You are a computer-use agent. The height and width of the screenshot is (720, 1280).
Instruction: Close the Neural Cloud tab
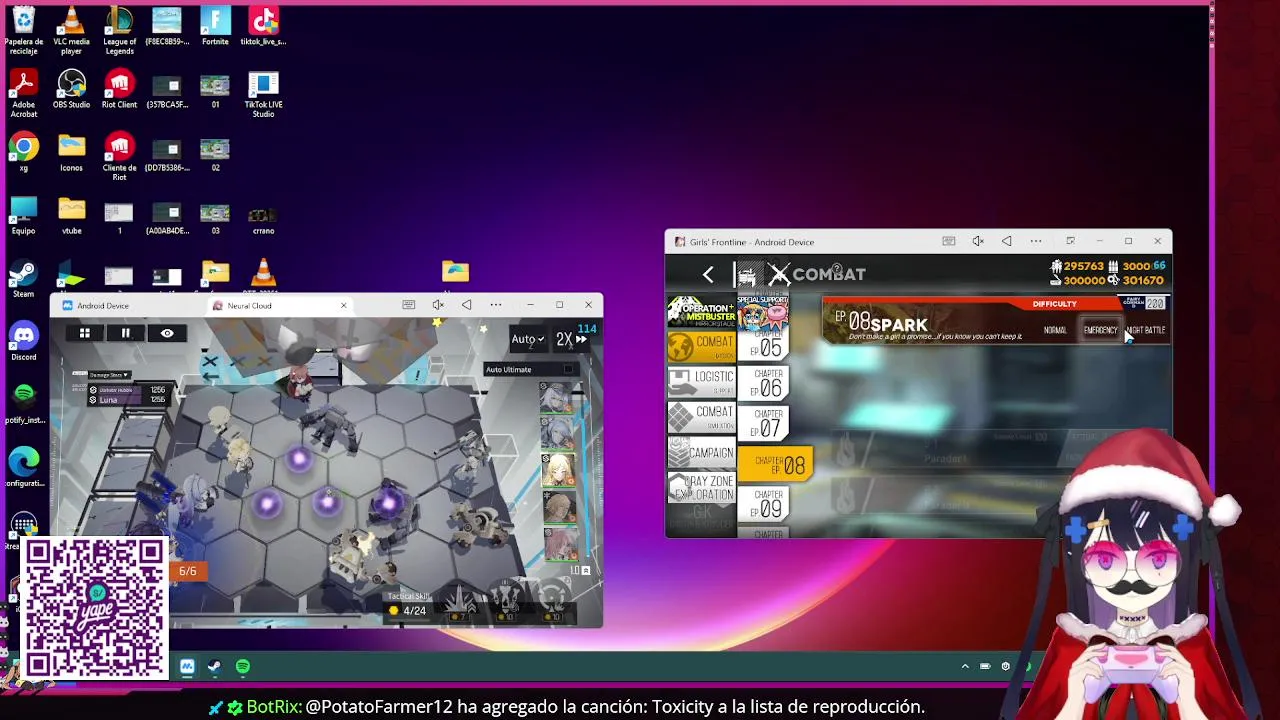coord(343,305)
